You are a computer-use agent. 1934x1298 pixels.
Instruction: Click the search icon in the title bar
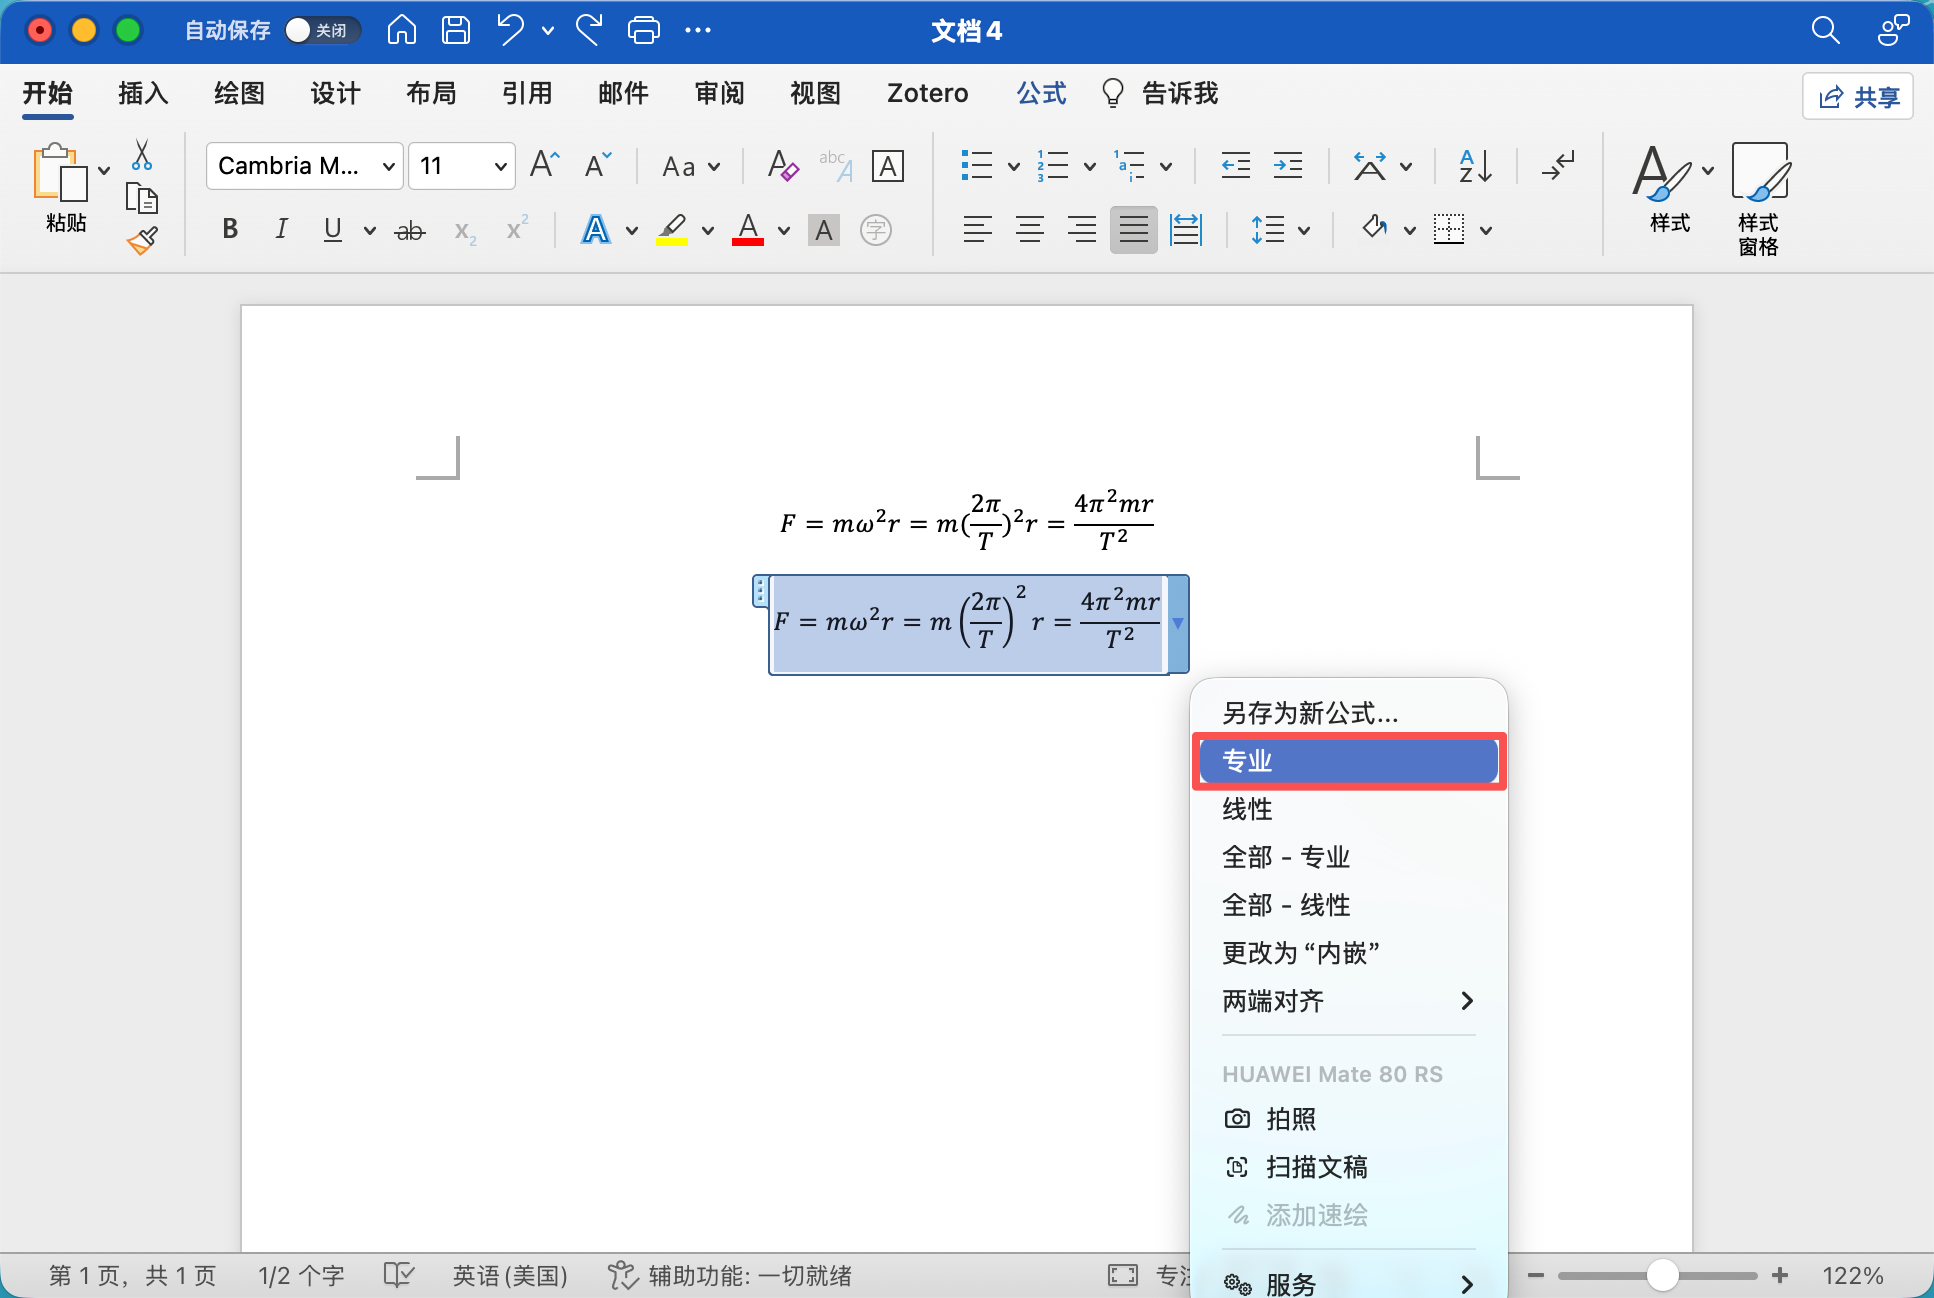(x=1825, y=31)
